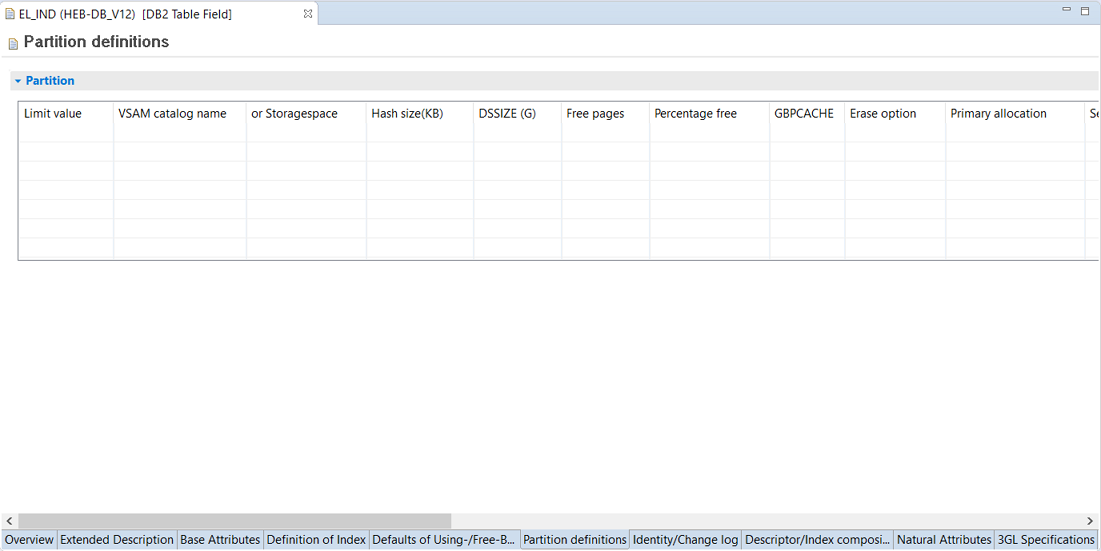The height and width of the screenshot is (551, 1101).
Task: Open Defaults of Using-/Free-B... tab
Action: tap(444, 540)
